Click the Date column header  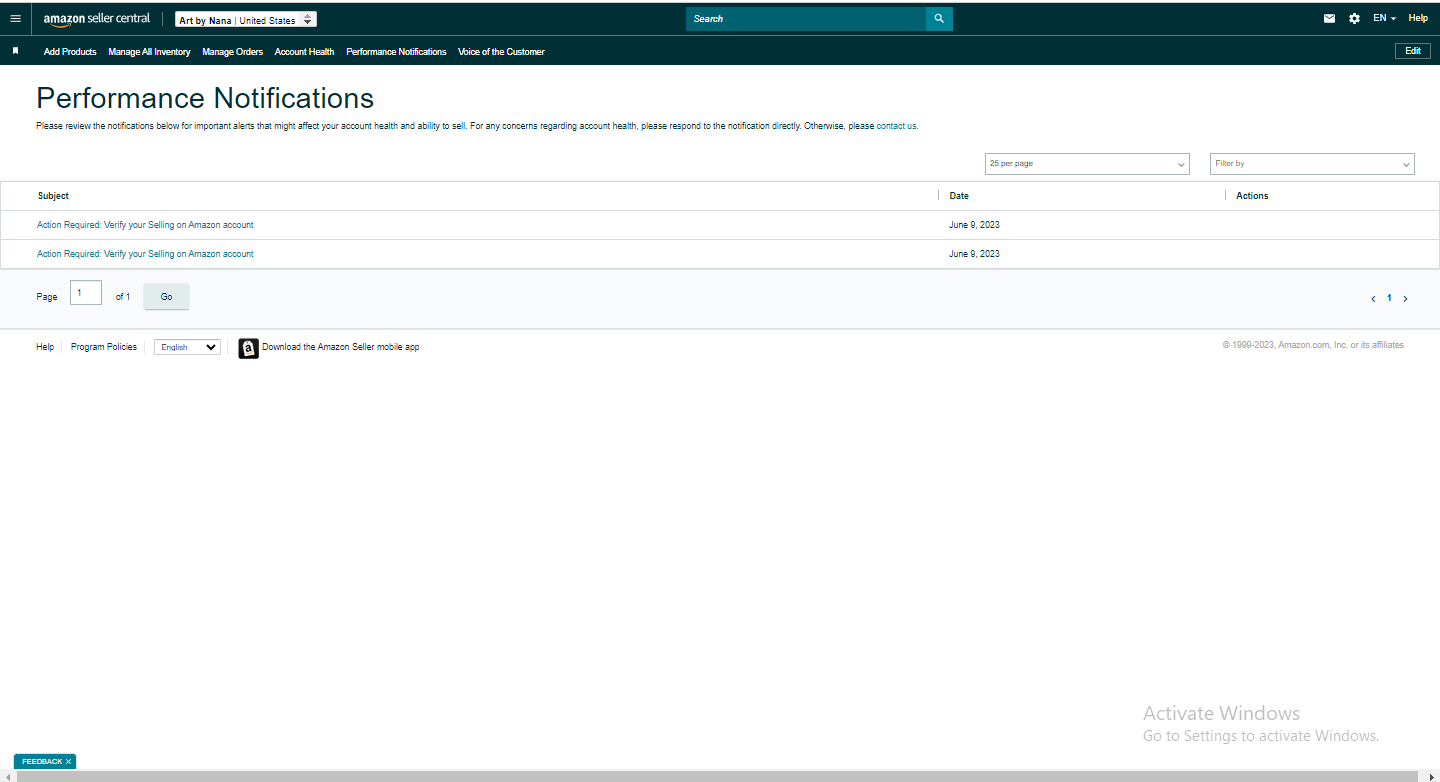[x=959, y=196]
